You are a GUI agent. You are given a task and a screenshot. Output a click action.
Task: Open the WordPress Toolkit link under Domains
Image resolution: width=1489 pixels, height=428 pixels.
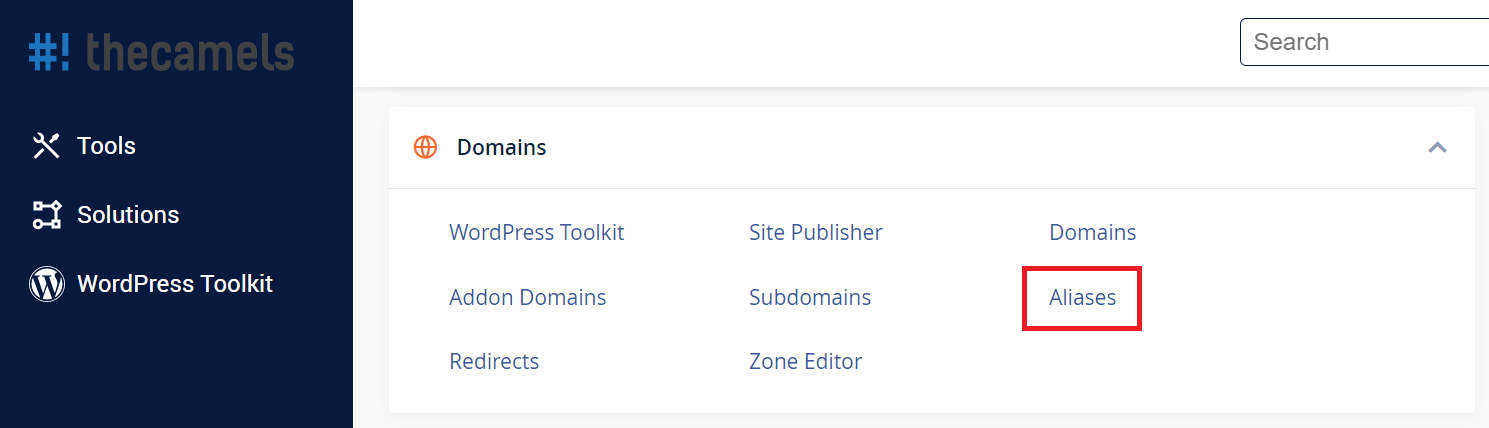[537, 233]
